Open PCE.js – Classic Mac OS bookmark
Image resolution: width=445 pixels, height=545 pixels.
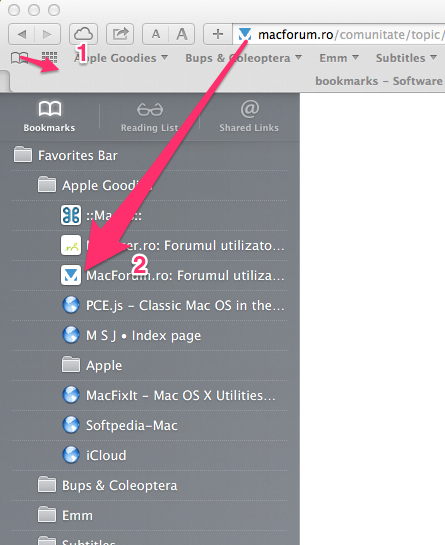(149, 306)
